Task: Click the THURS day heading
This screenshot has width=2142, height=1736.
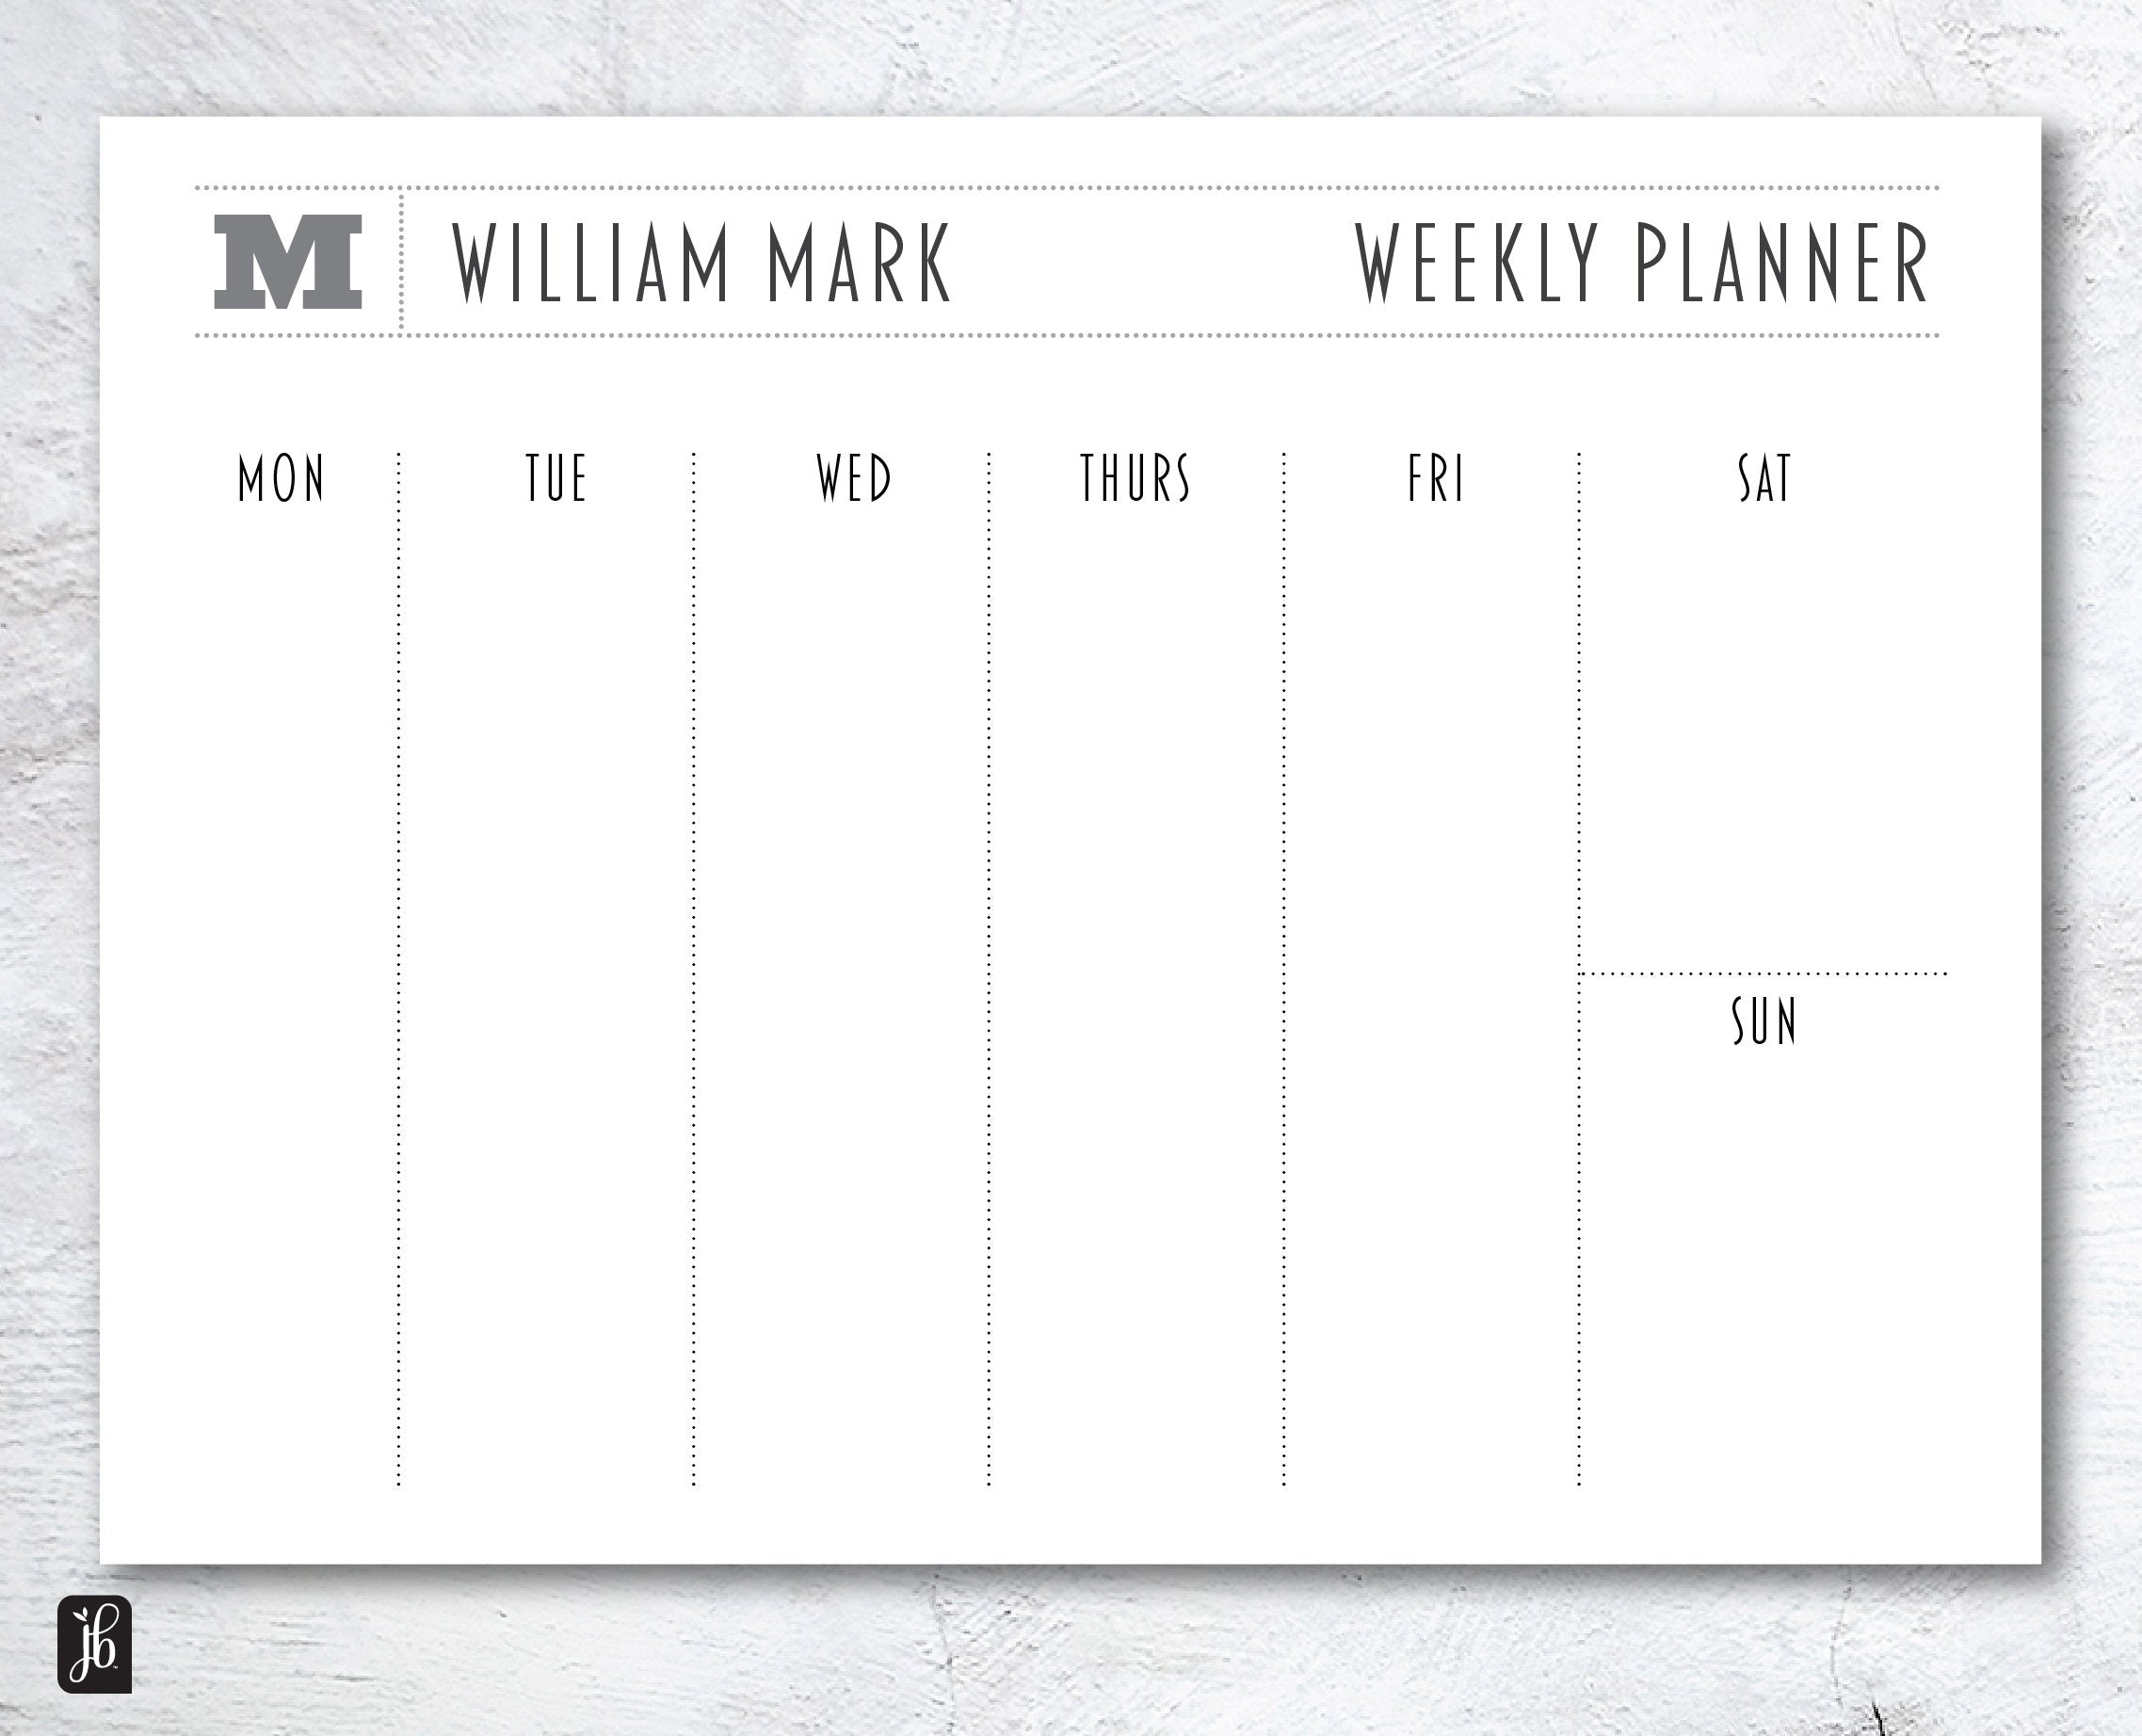Action: pos(1135,479)
